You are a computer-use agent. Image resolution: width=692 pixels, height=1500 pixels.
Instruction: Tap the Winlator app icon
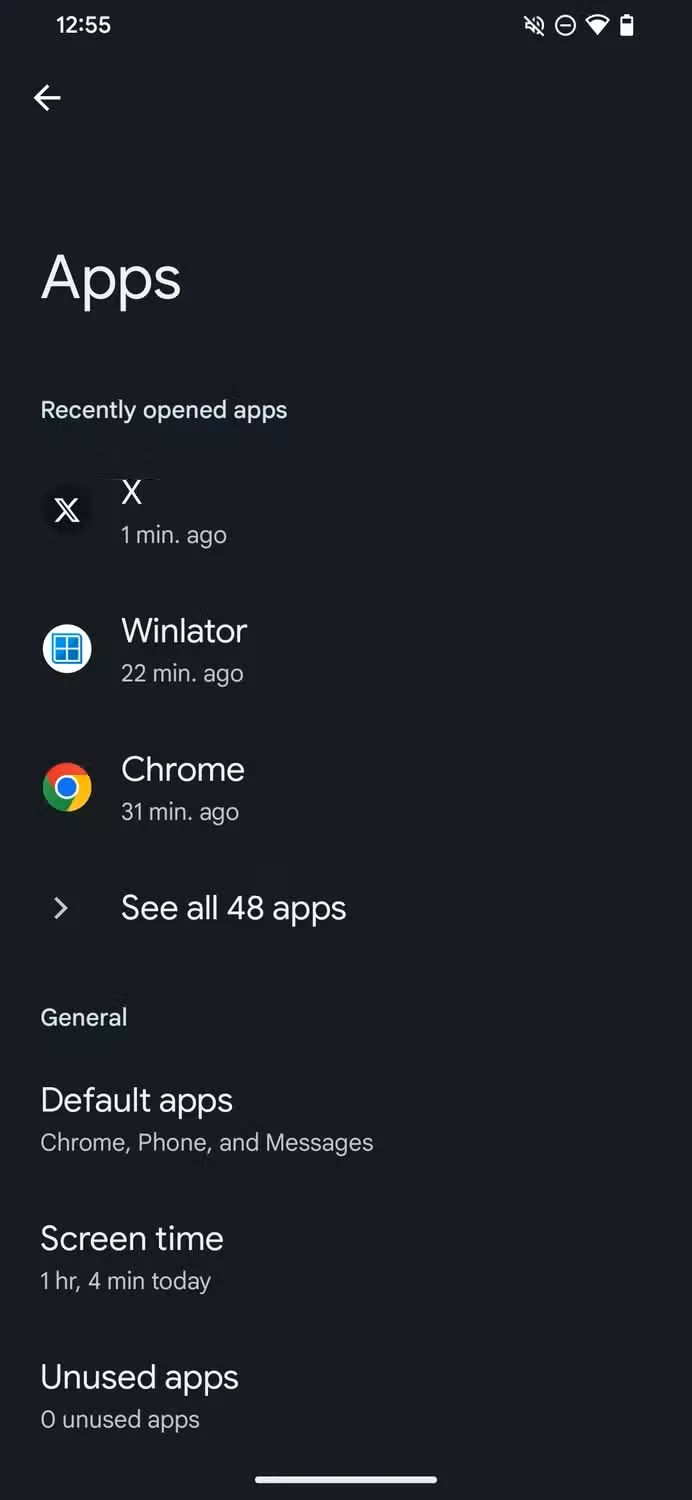[x=67, y=649]
